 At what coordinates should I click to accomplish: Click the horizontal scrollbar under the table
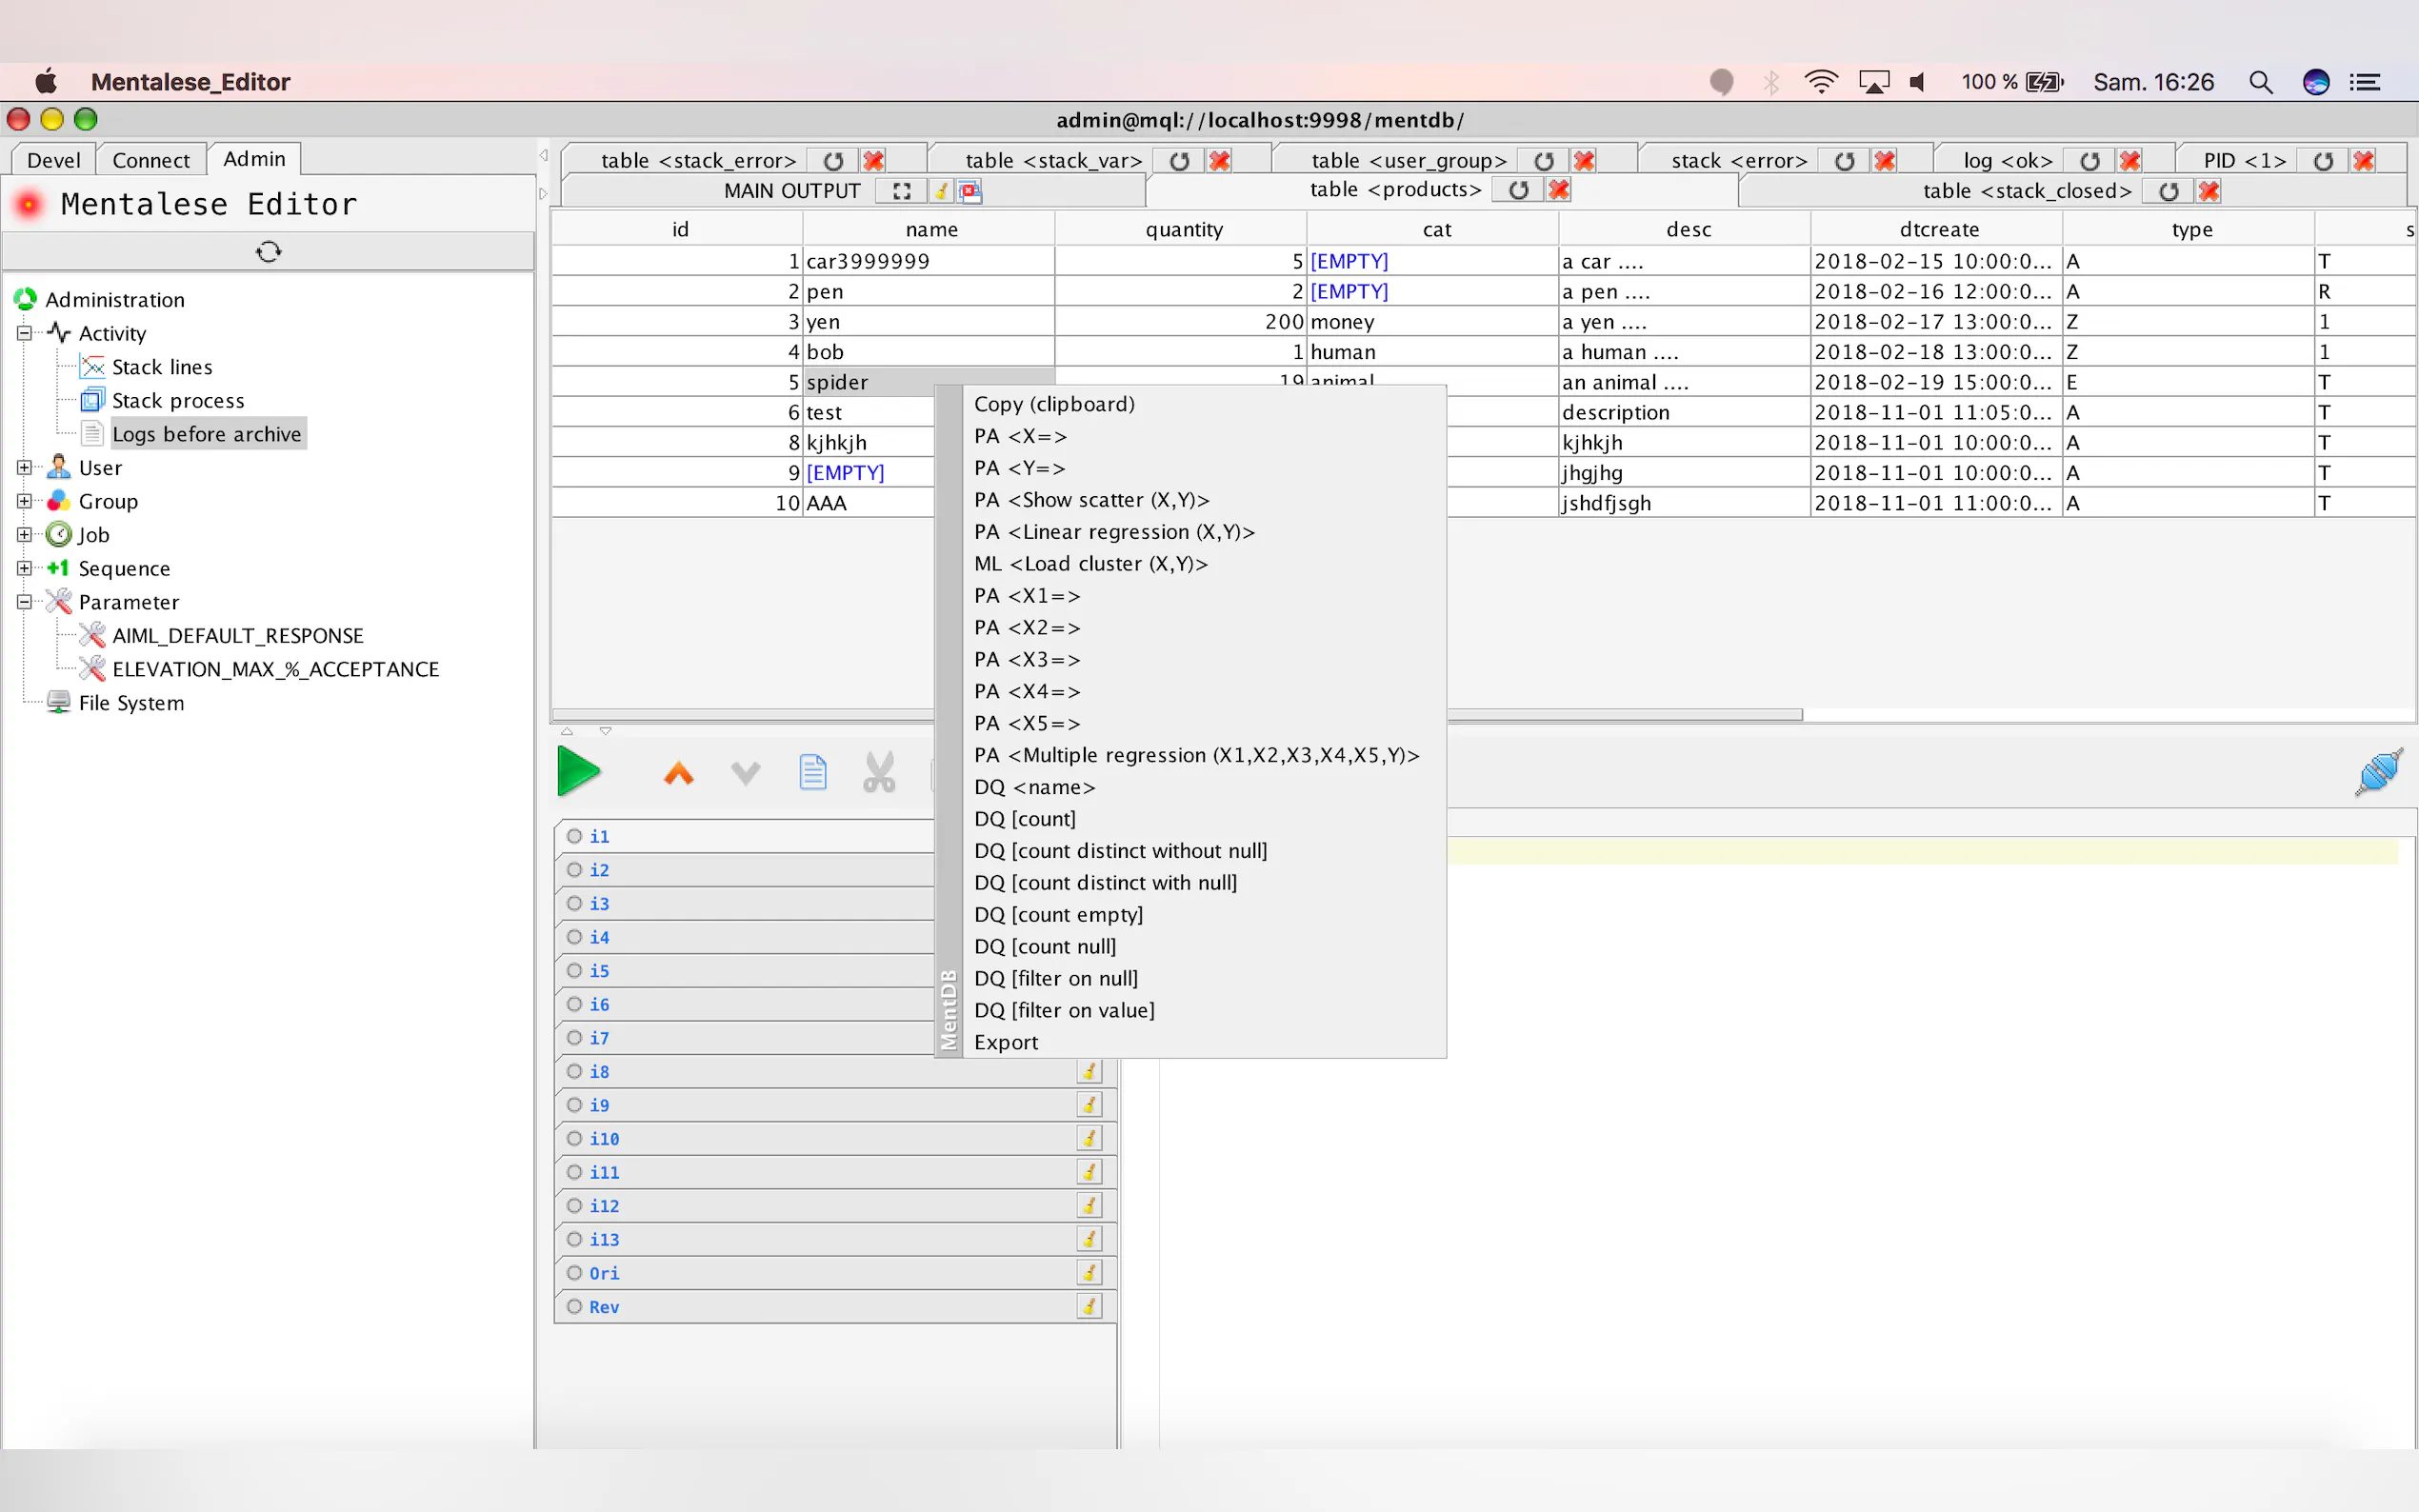pyautogui.click(x=1620, y=715)
